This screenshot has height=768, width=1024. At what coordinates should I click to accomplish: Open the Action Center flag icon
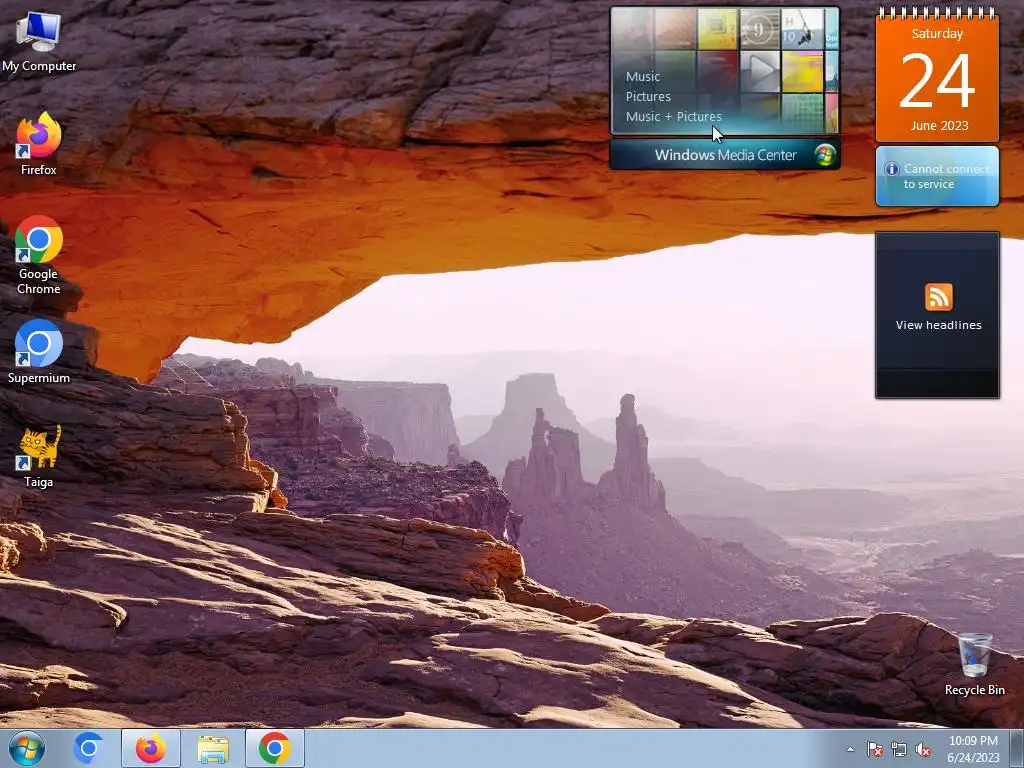(x=874, y=749)
